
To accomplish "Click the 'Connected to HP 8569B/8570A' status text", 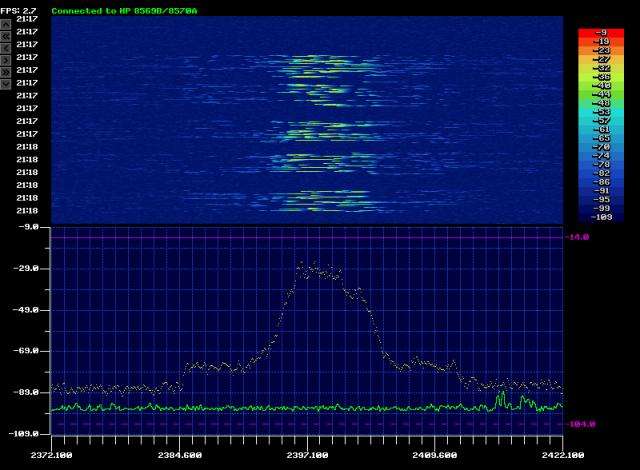I will coord(124,11).
